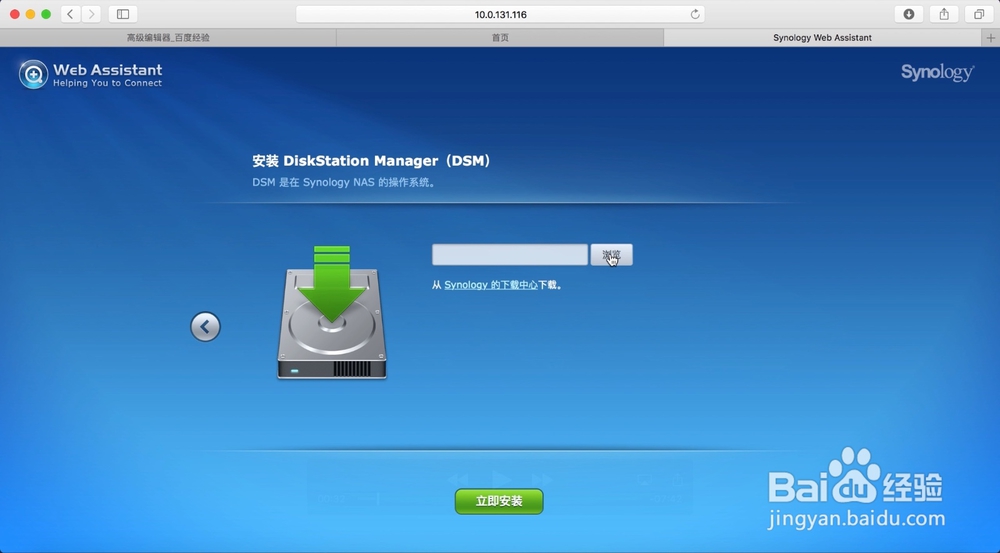The image size is (1000, 553).
Task: Show all tabs overview button
Action: (979, 14)
